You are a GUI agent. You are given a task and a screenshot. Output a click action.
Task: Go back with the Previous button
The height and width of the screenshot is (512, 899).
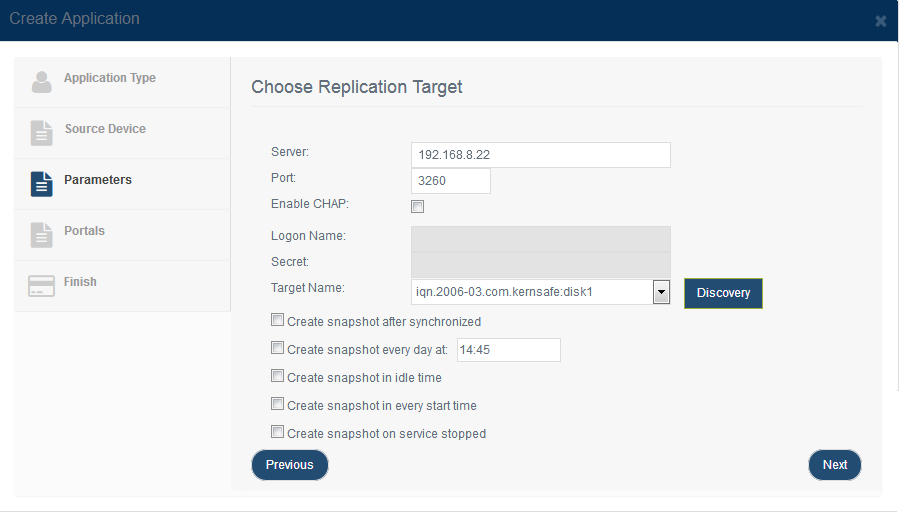click(x=290, y=465)
